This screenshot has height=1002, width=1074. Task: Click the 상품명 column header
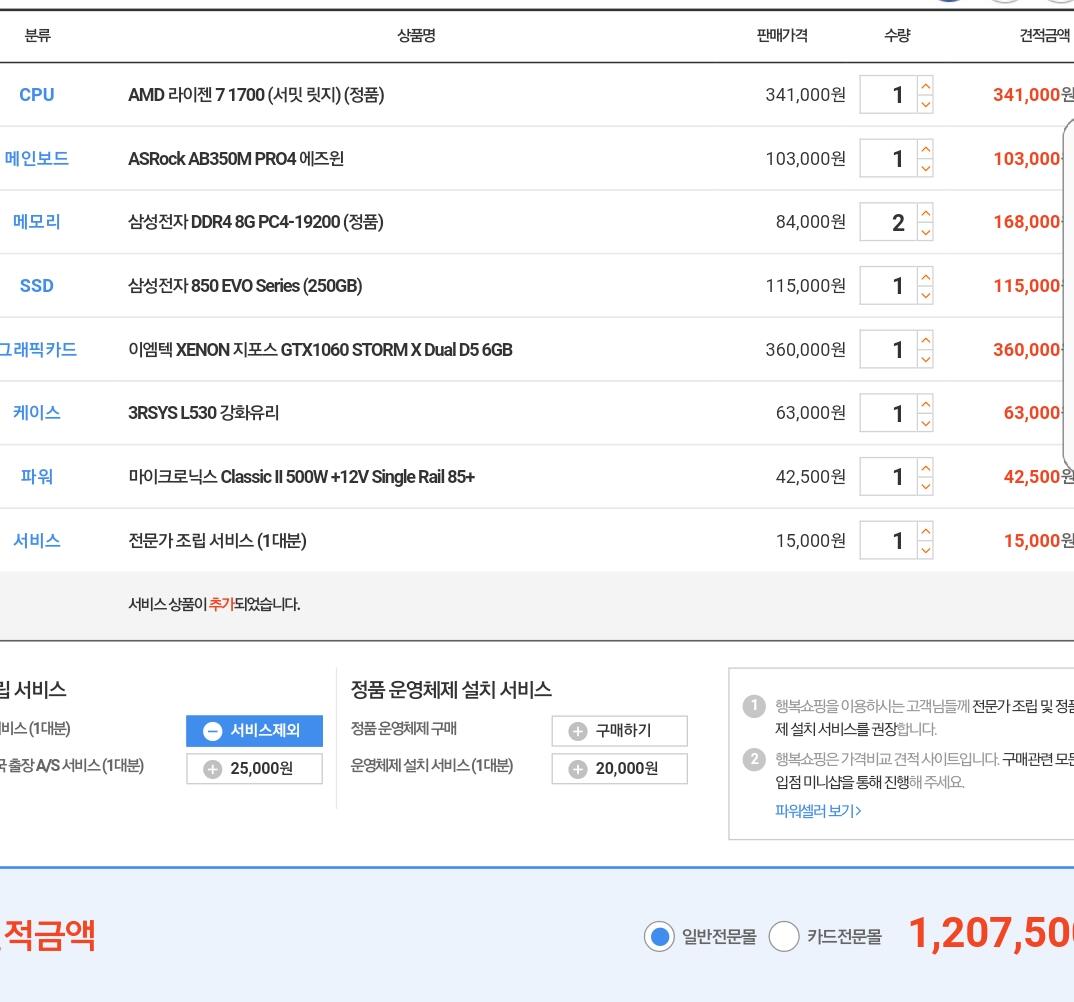[416, 35]
